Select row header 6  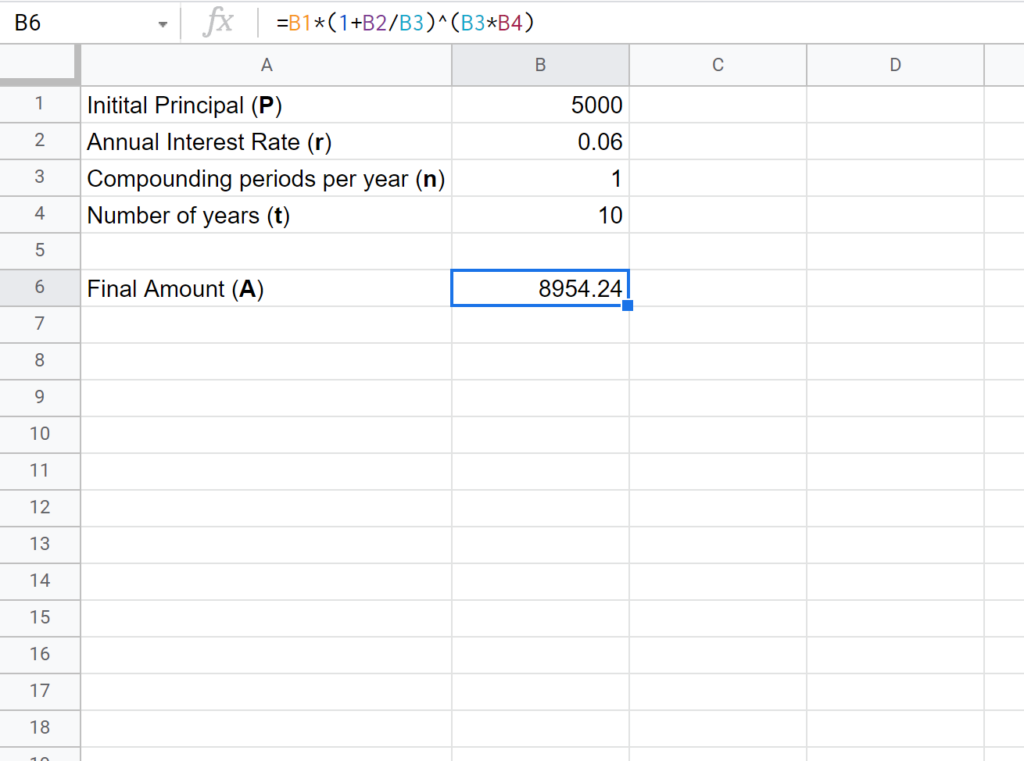pos(40,287)
